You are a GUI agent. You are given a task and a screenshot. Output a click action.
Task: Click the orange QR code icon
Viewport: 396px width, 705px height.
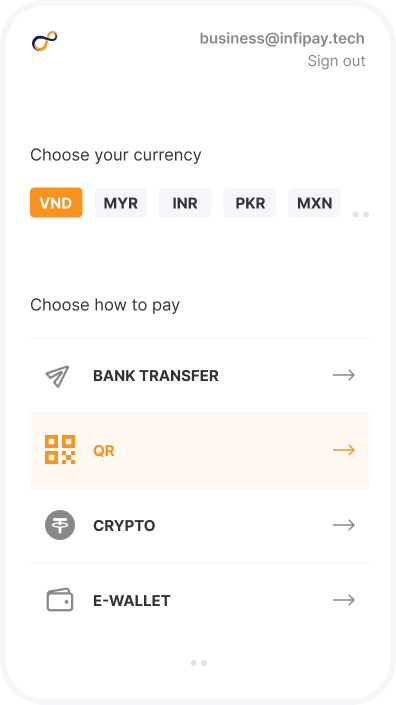click(60, 450)
